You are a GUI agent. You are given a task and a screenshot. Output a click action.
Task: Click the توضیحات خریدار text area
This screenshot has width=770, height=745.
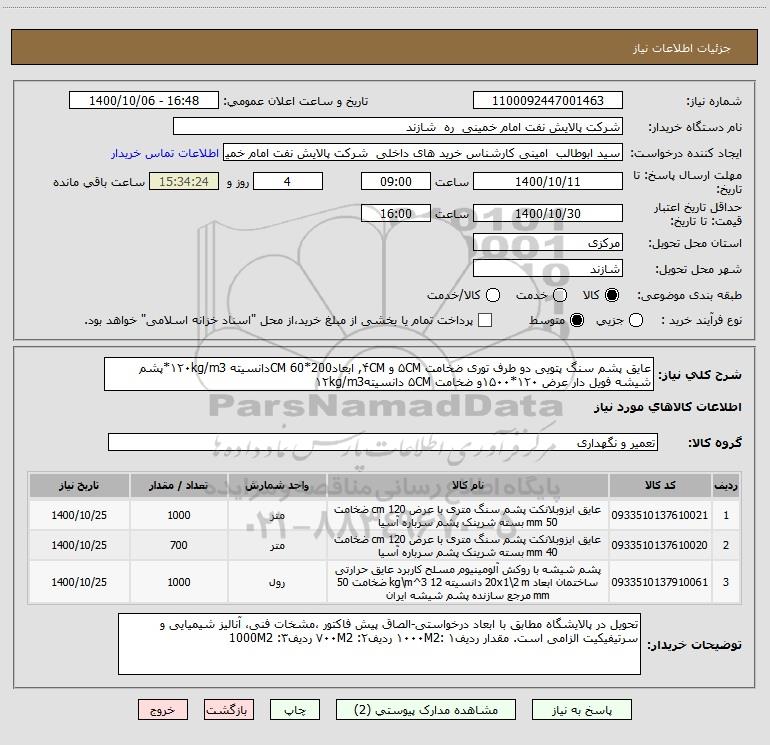tap(379, 643)
